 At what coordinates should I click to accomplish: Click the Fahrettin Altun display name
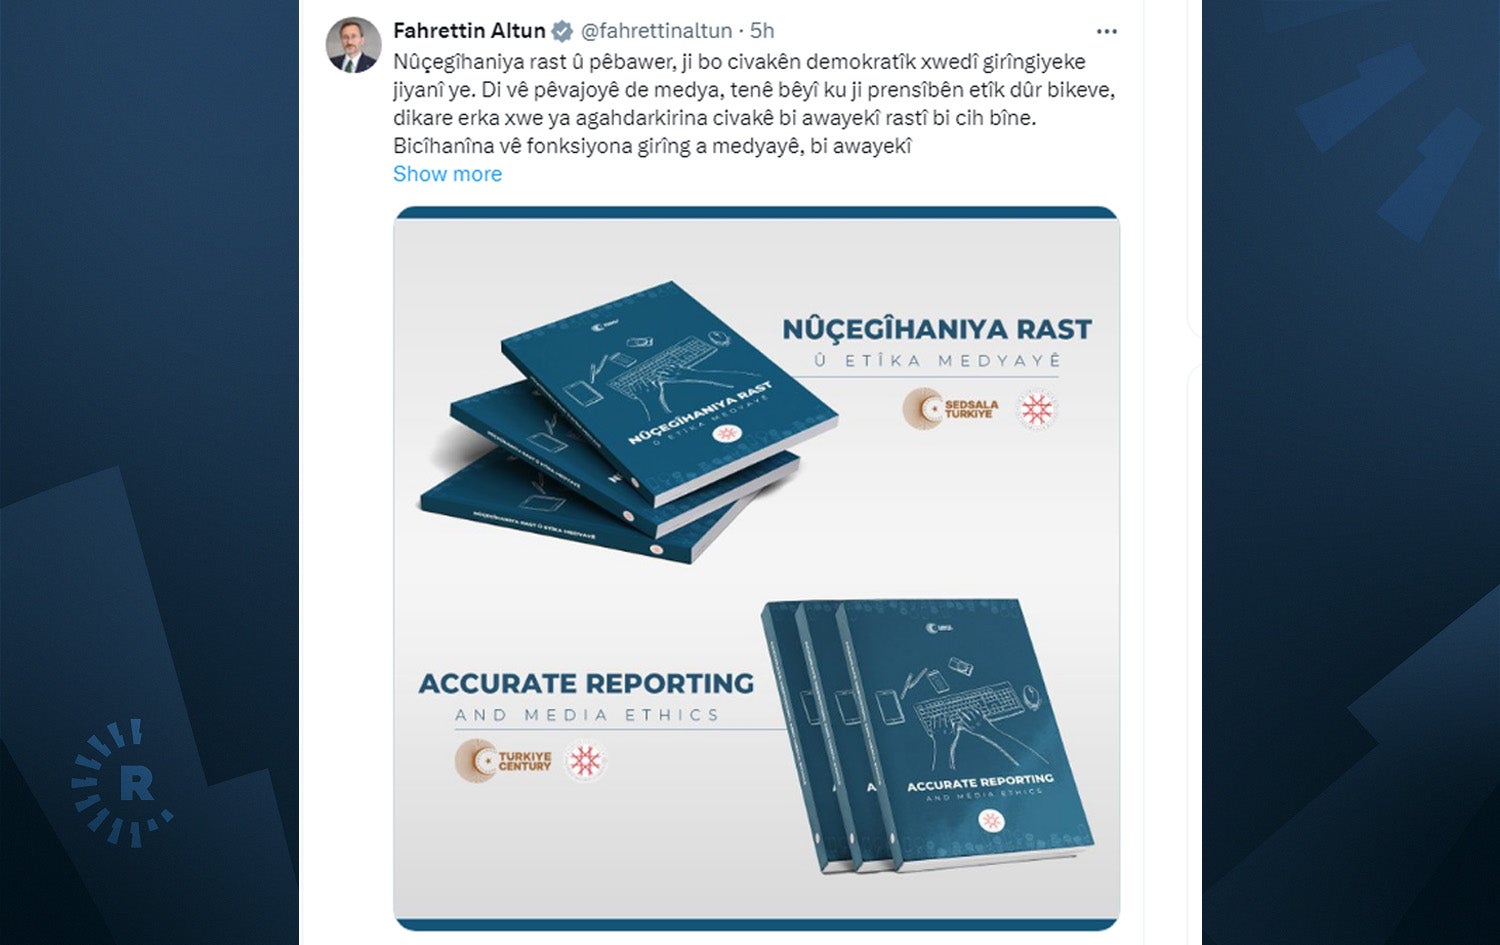[x=469, y=31]
